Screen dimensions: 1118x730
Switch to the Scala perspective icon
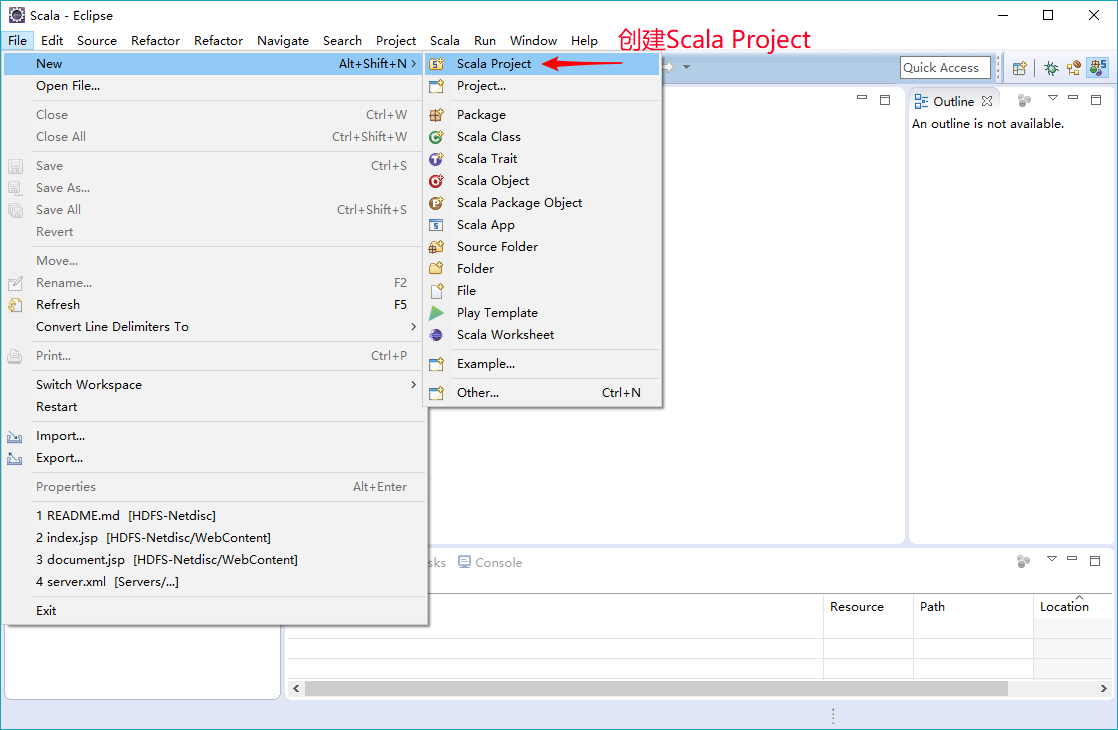click(1098, 68)
